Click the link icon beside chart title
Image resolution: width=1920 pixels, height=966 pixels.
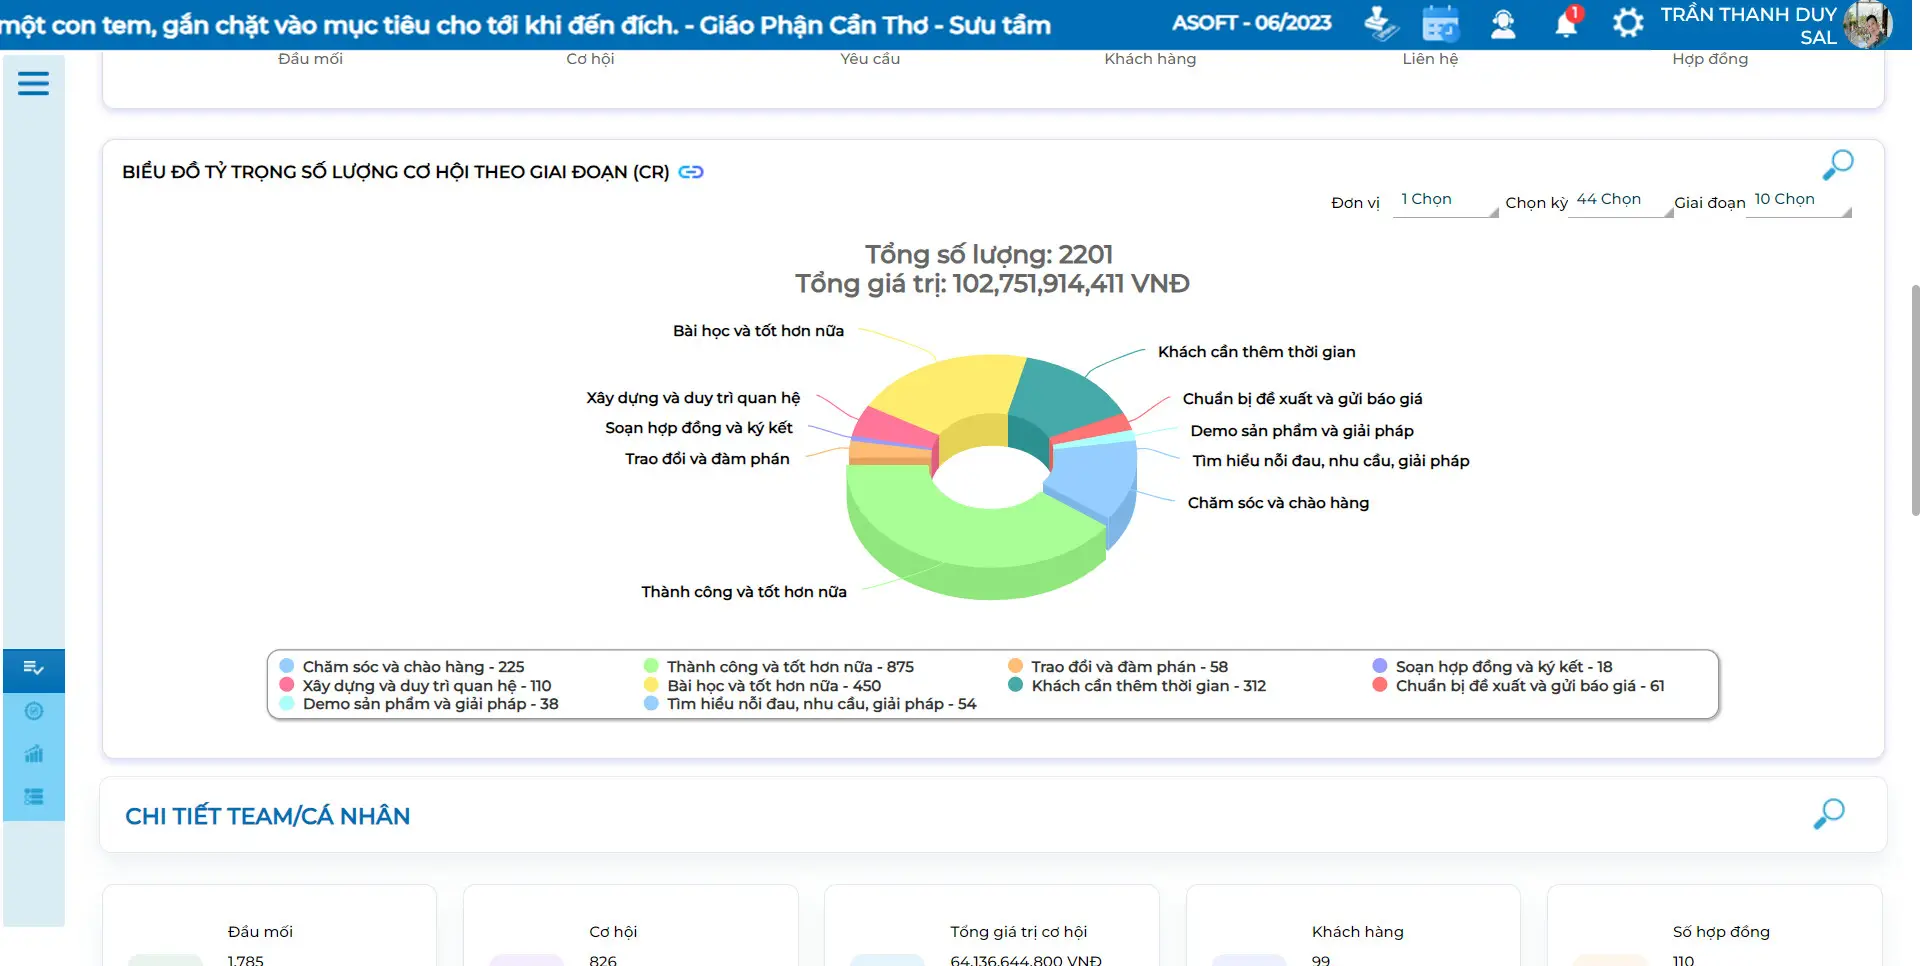coord(691,172)
